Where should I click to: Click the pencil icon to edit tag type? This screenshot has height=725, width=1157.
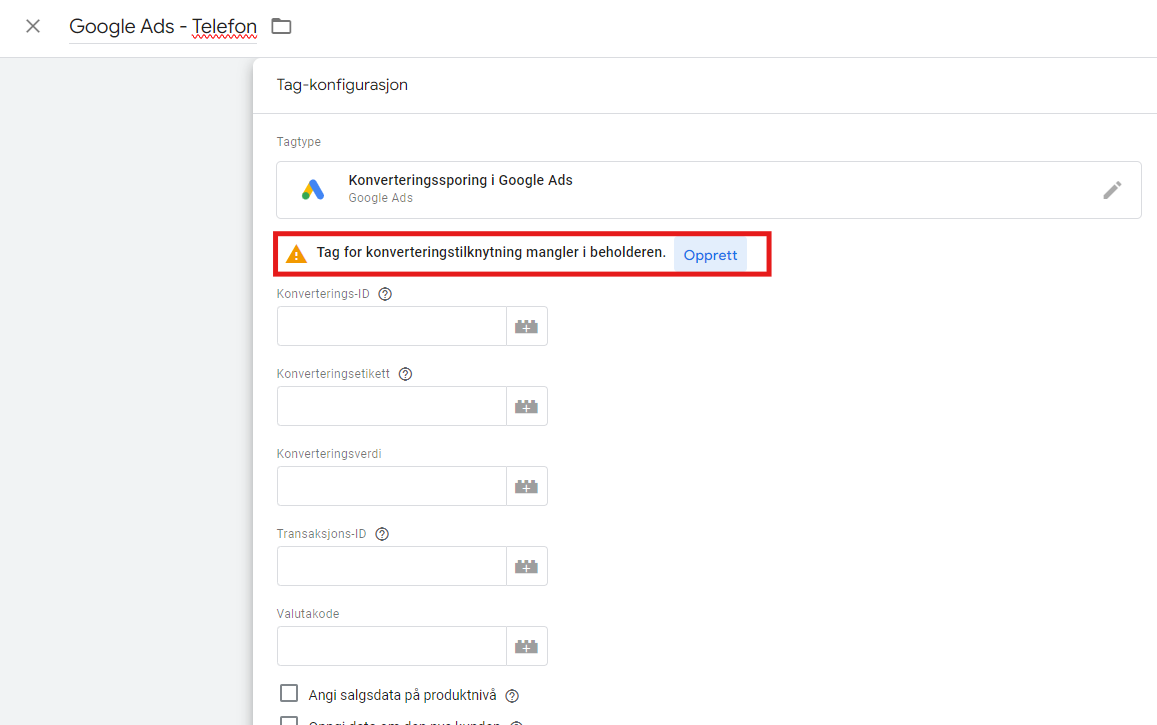click(1112, 190)
